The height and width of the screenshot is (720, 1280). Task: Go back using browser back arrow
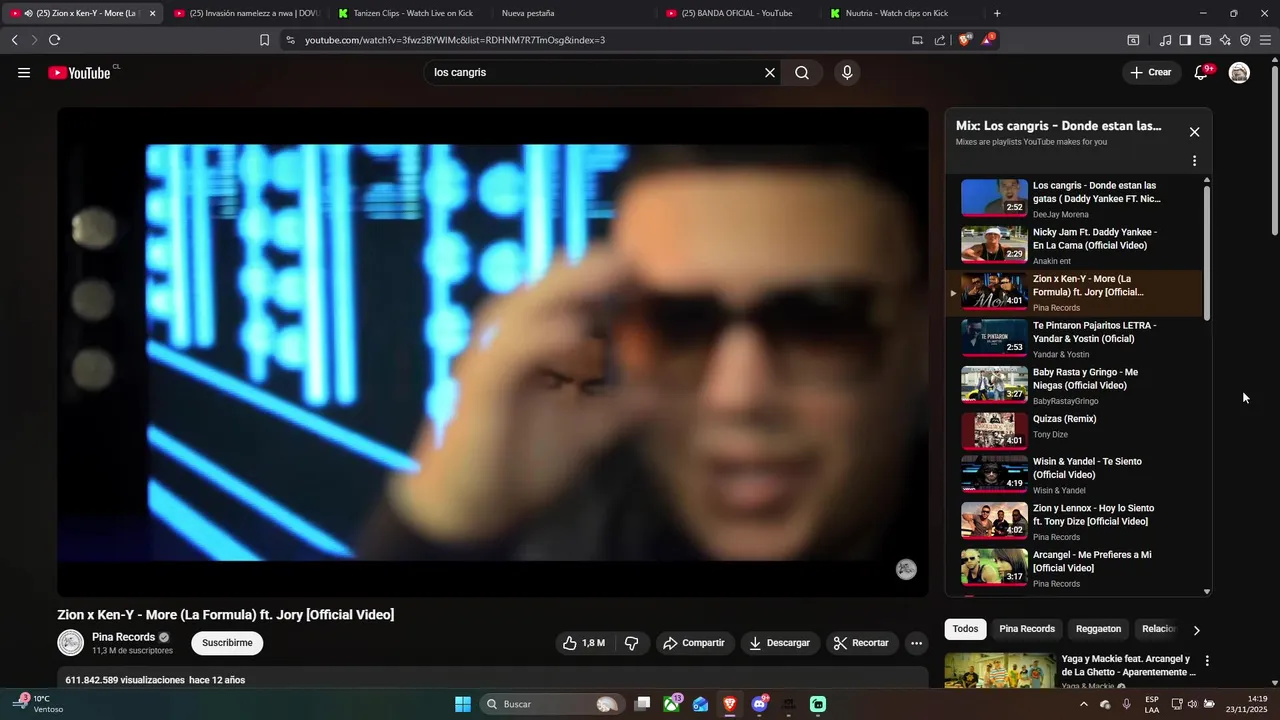pos(14,40)
